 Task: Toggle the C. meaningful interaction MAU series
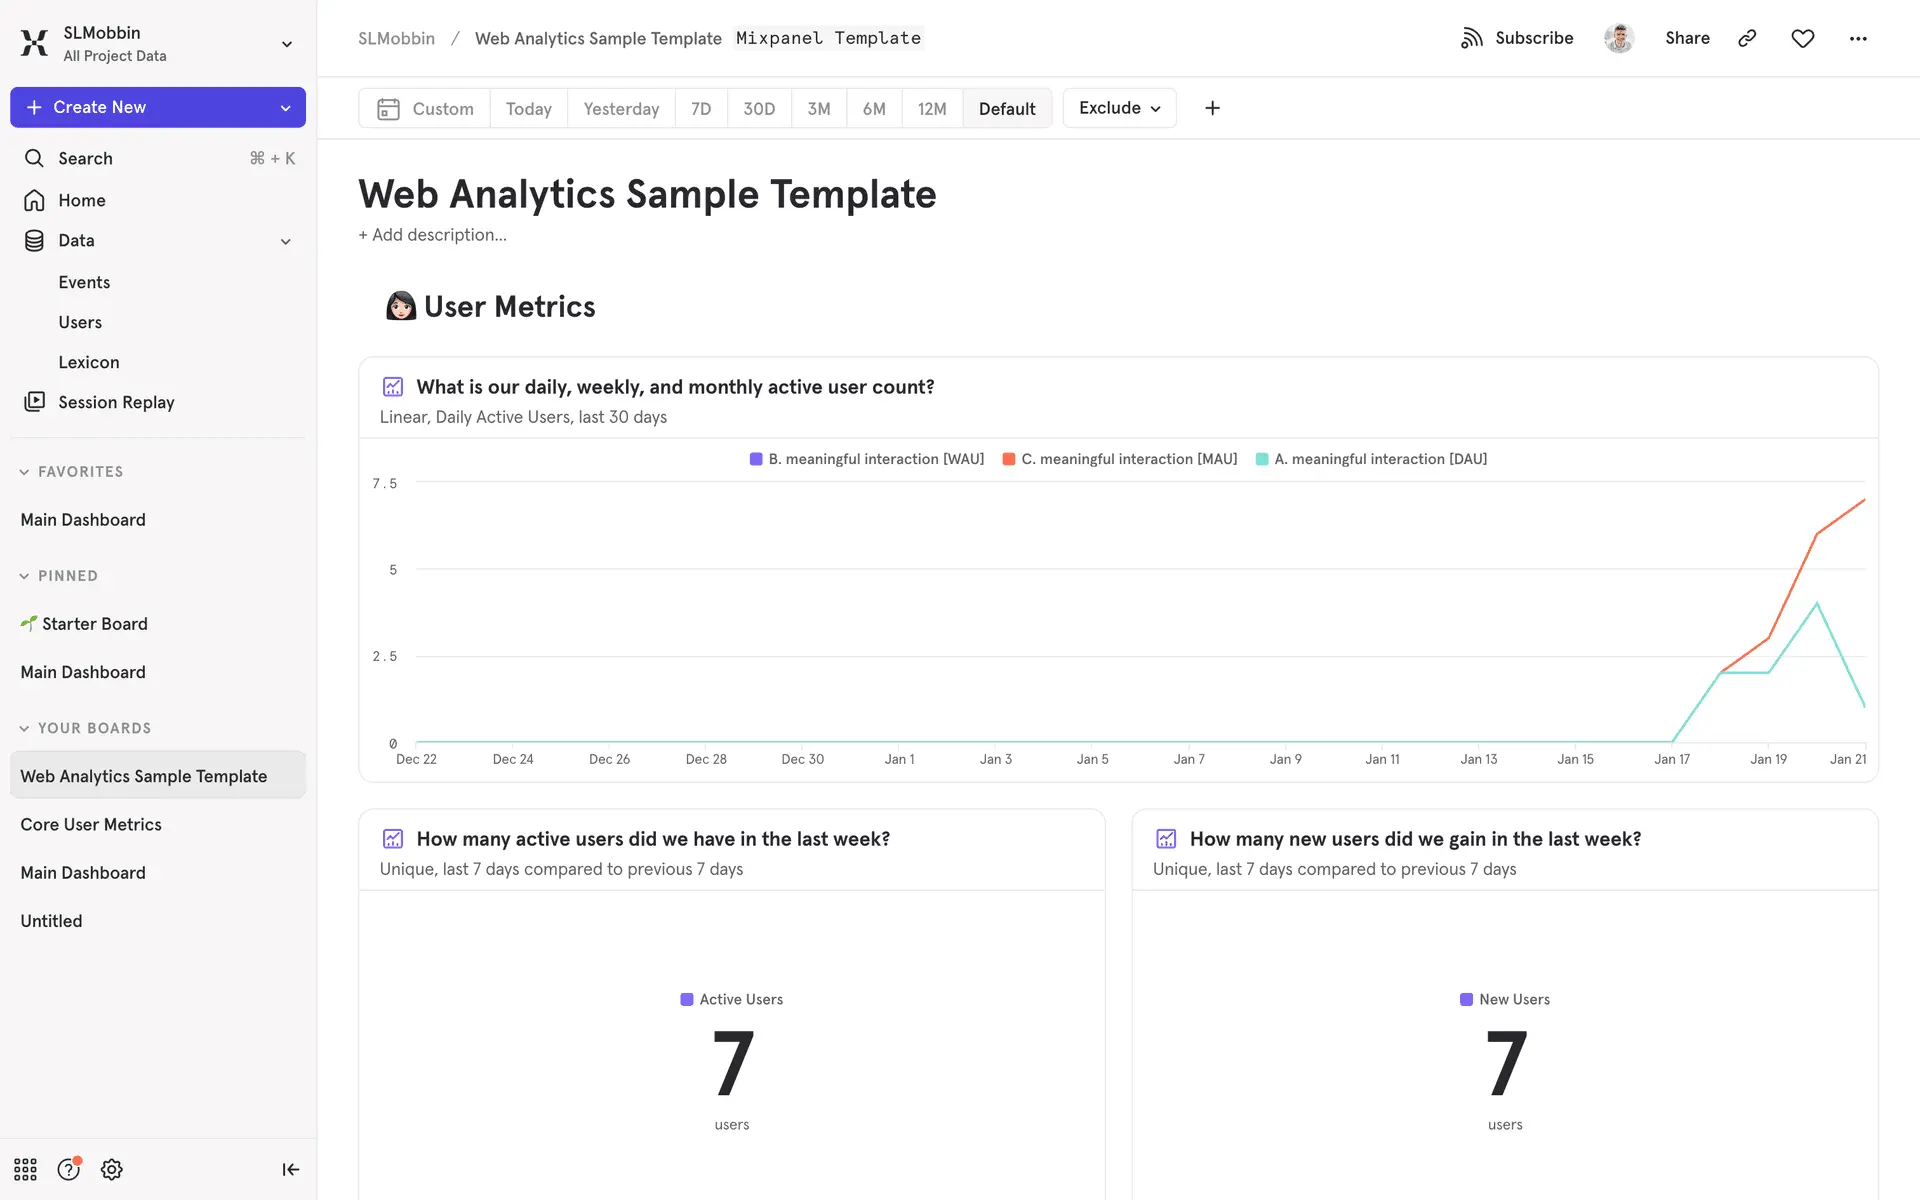point(1119,459)
